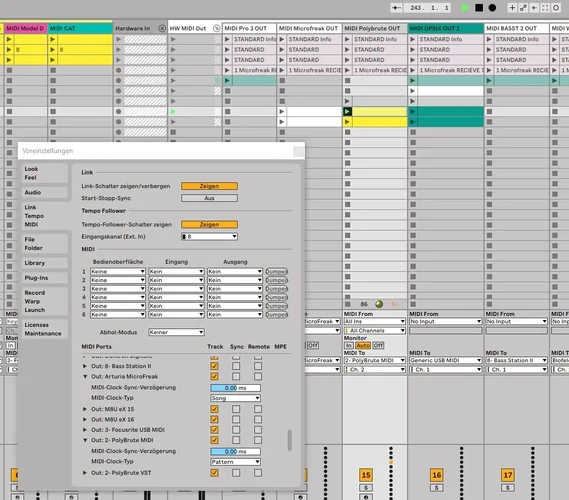Open Eingangskanal (Ext. In) dropdown
This screenshot has width=569, height=500.
pos(209,237)
